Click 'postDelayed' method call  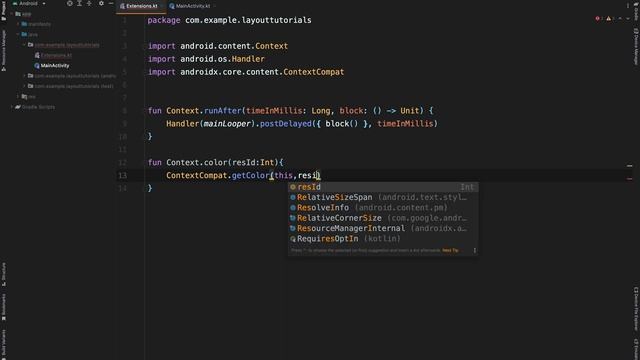click(286, 124)
